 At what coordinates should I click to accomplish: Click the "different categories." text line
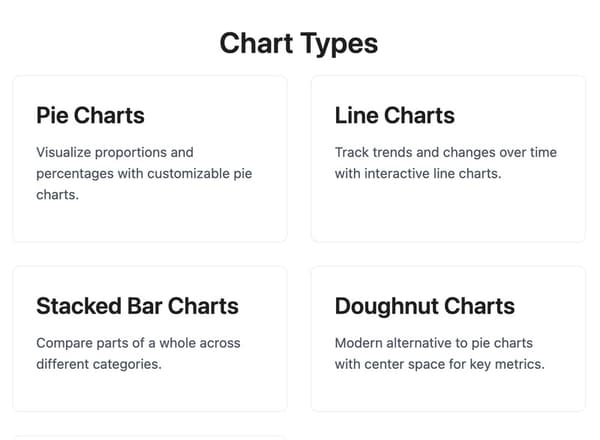click(99, 364)
